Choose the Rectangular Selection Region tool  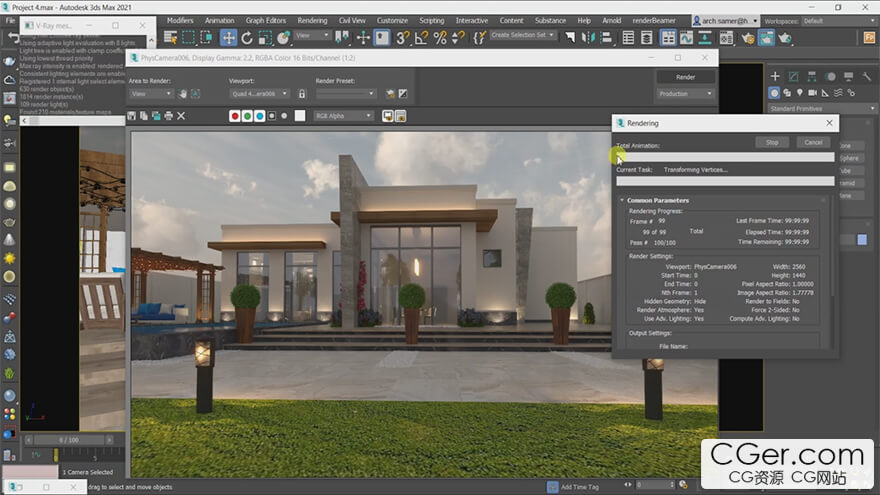point(189,38)
